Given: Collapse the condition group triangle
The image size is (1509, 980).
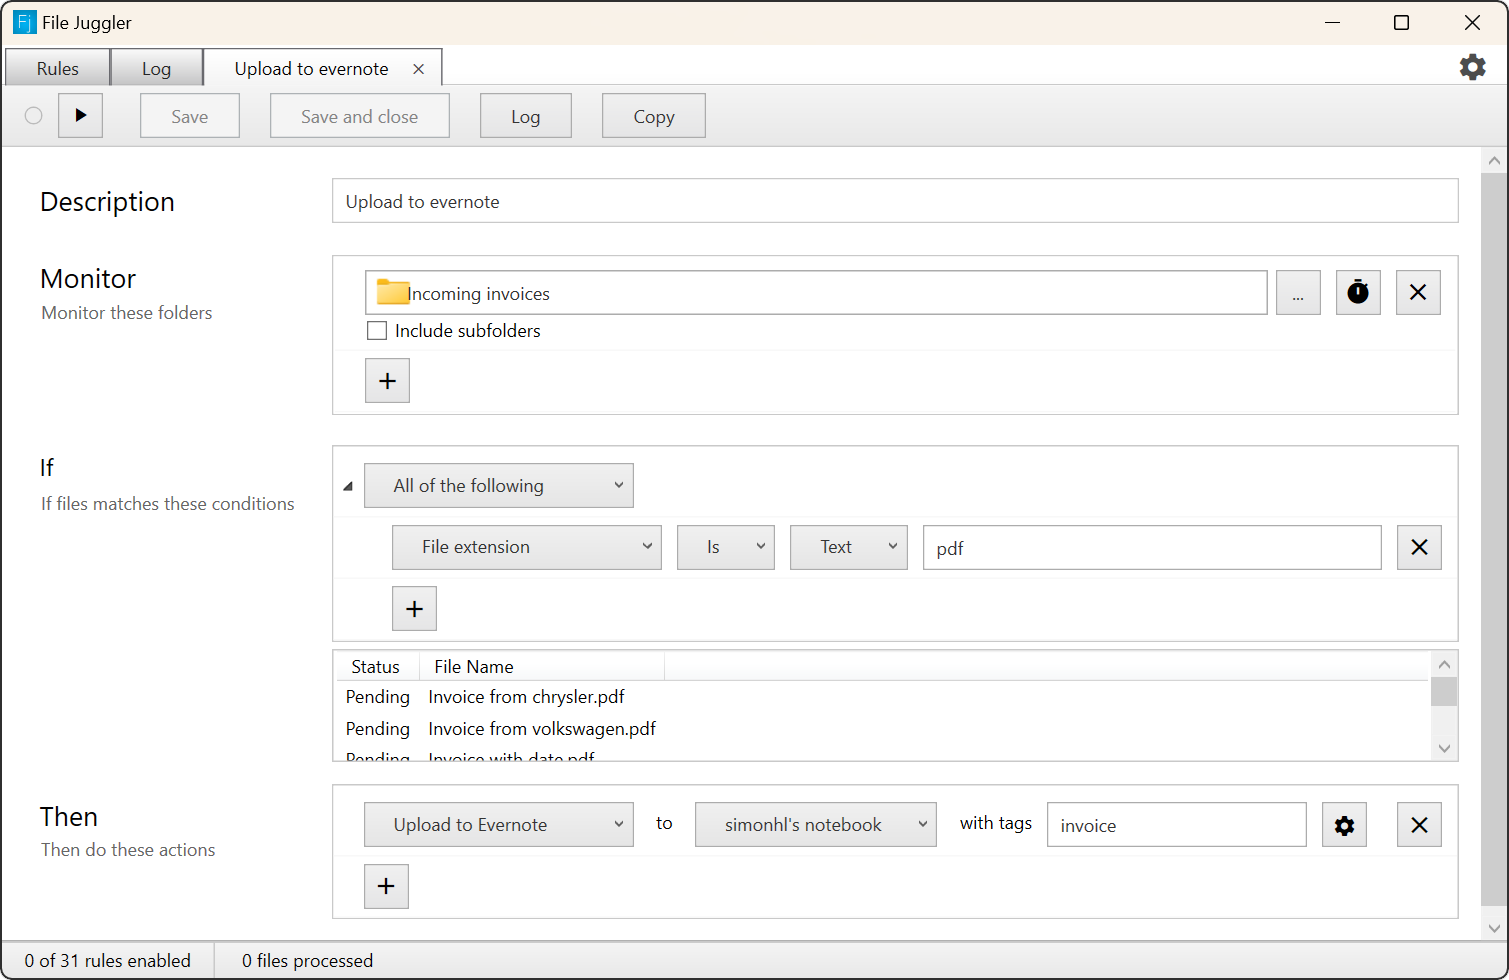Looking at the screenshot, I should (348, 487).
